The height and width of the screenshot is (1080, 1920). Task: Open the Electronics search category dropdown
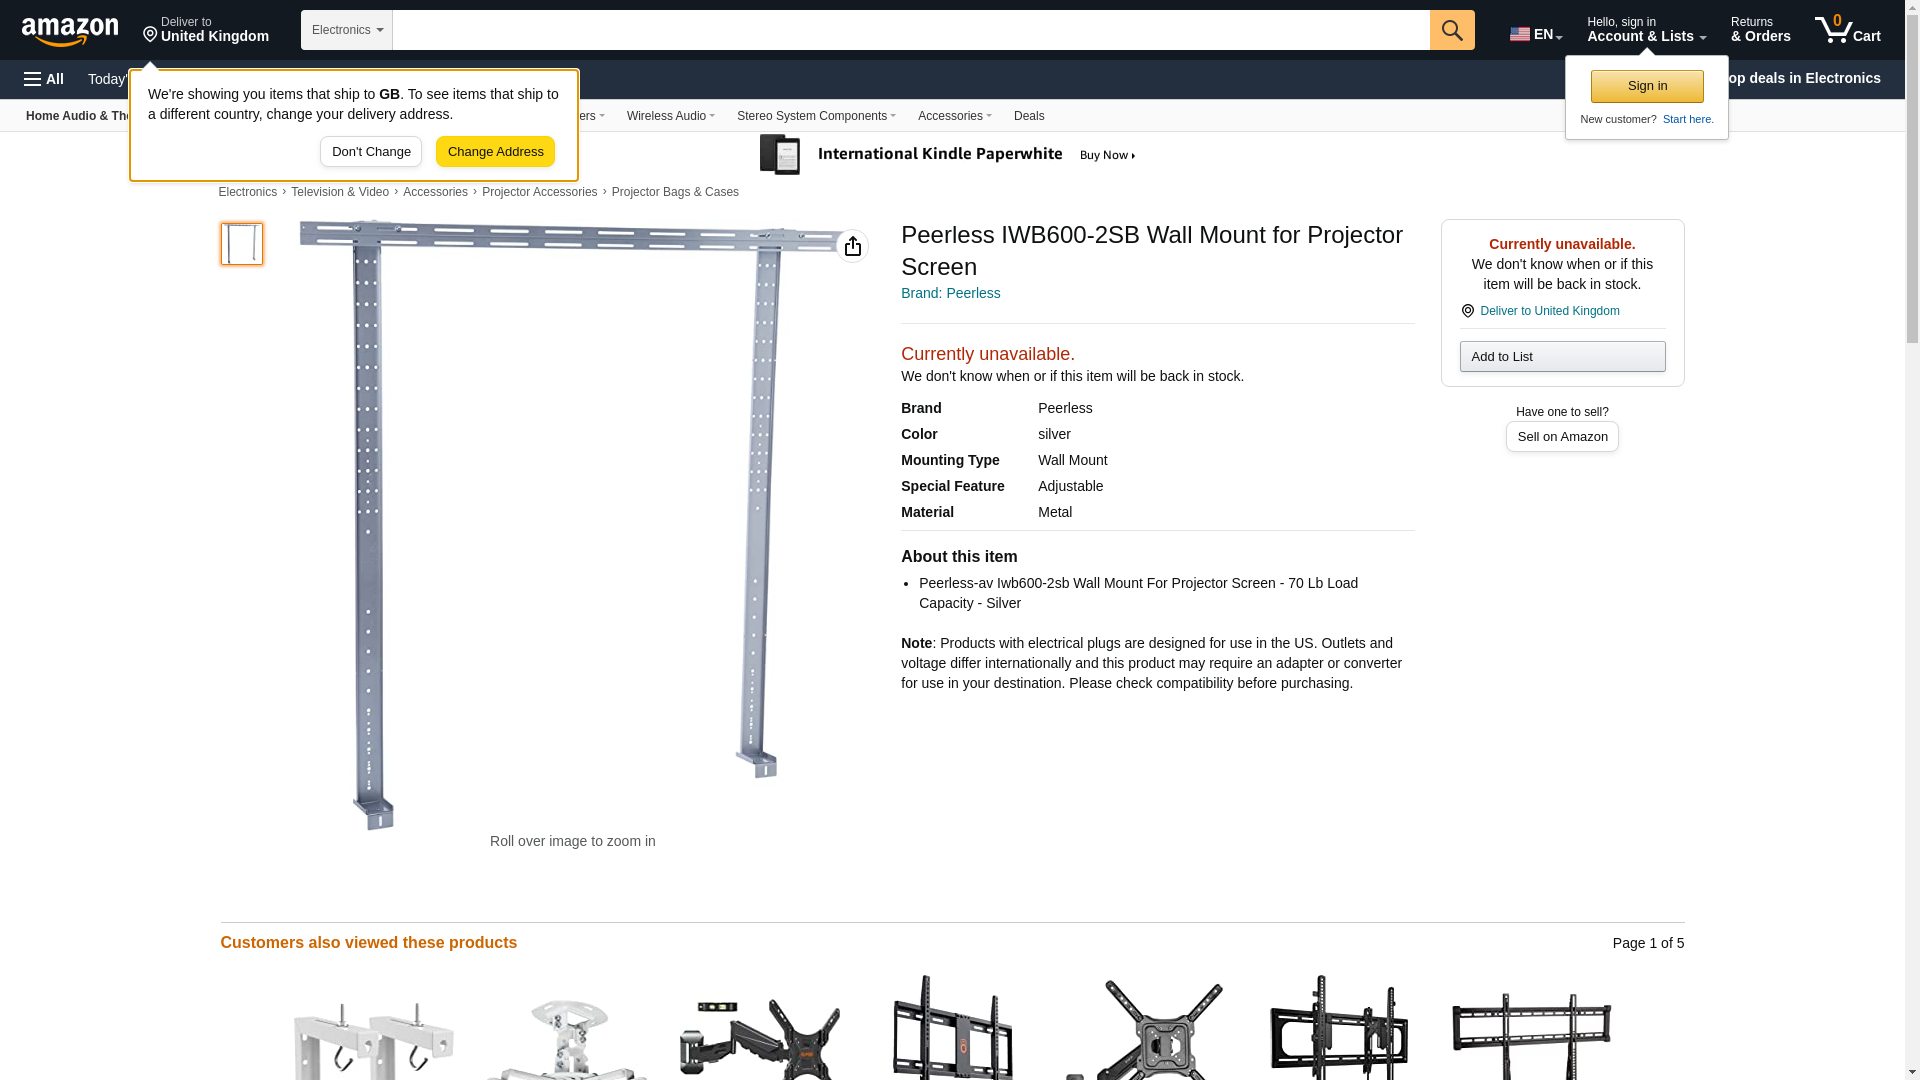click(x=347, y=30)
